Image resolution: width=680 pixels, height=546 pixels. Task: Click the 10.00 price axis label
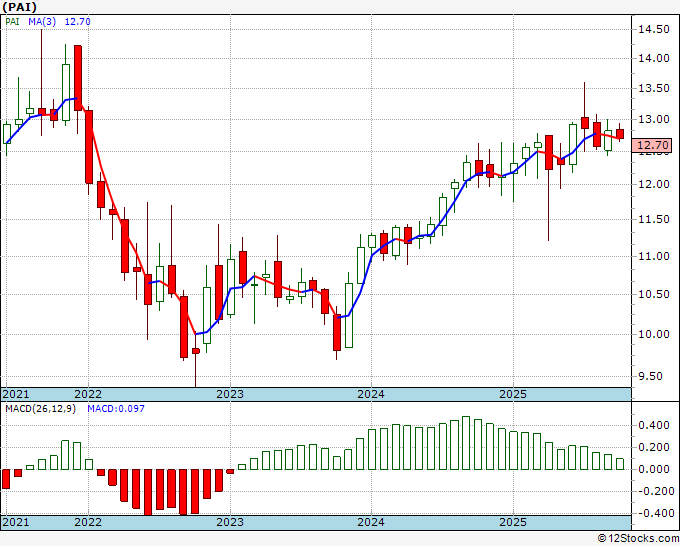coord(654,334)
